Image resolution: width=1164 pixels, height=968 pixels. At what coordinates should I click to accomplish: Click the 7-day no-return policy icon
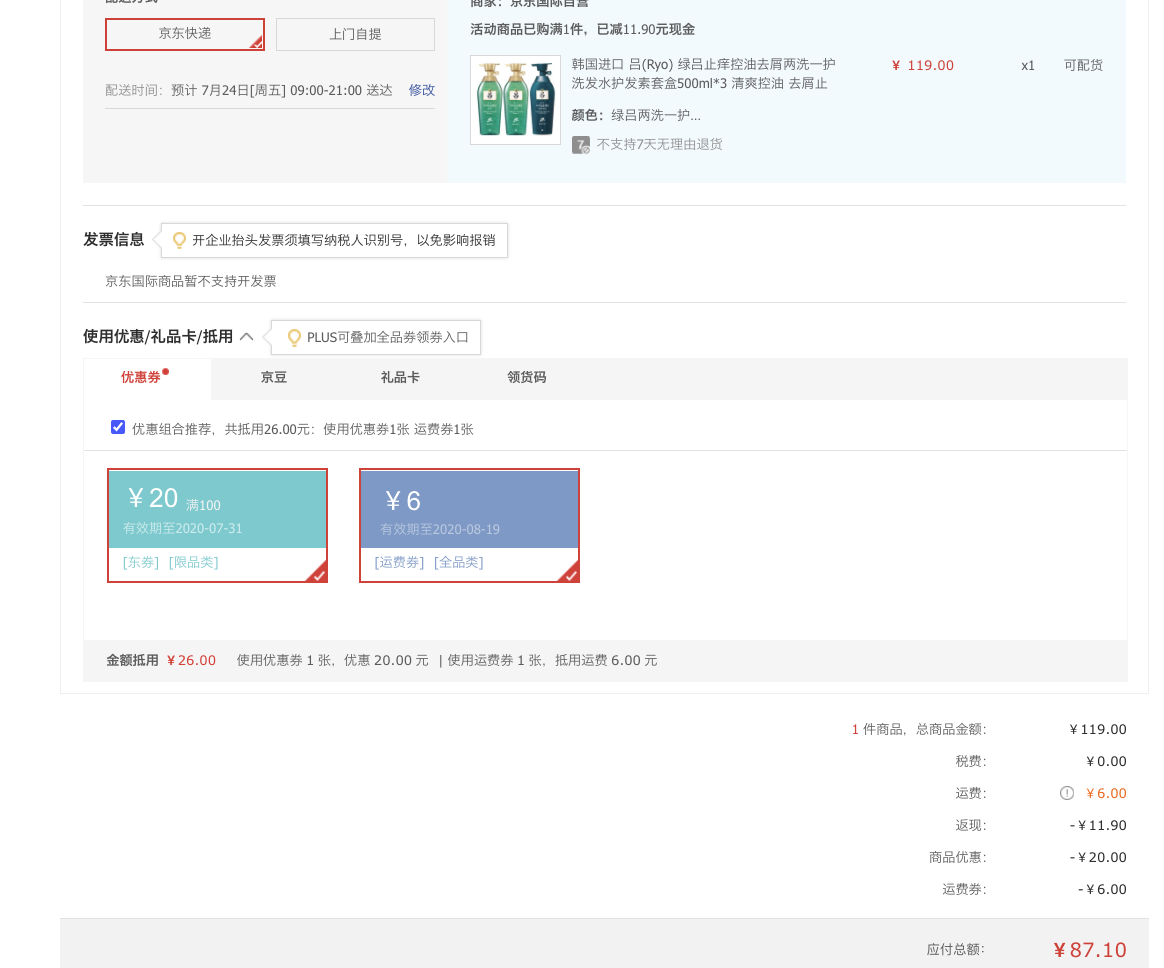(x=581, y=144)
